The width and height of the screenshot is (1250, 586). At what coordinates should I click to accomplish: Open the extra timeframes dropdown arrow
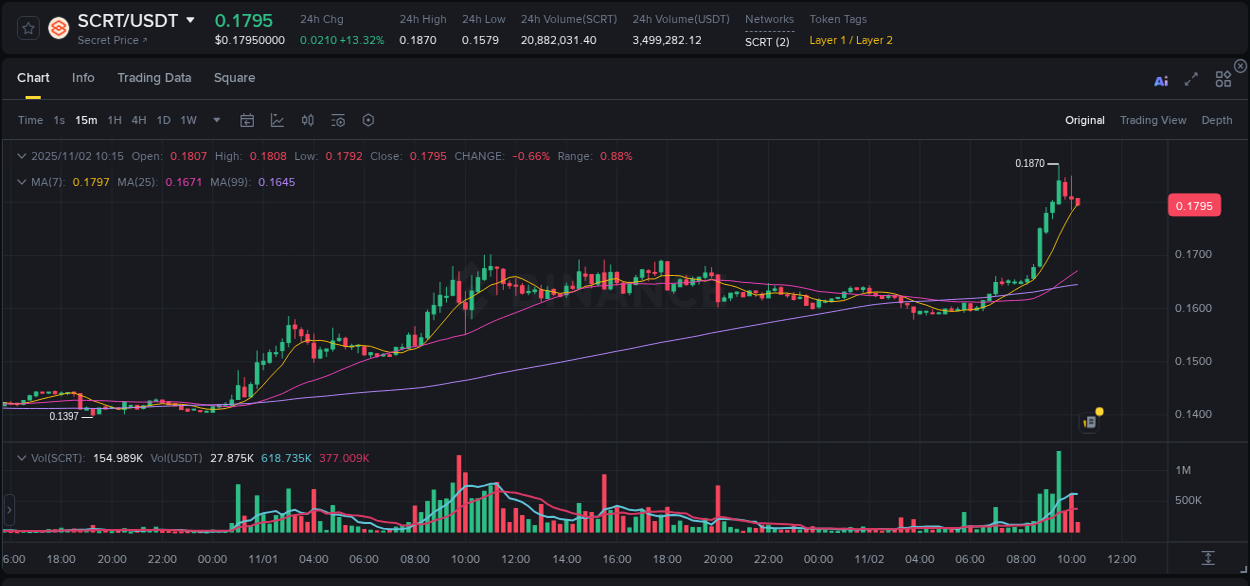click(215, 120)
